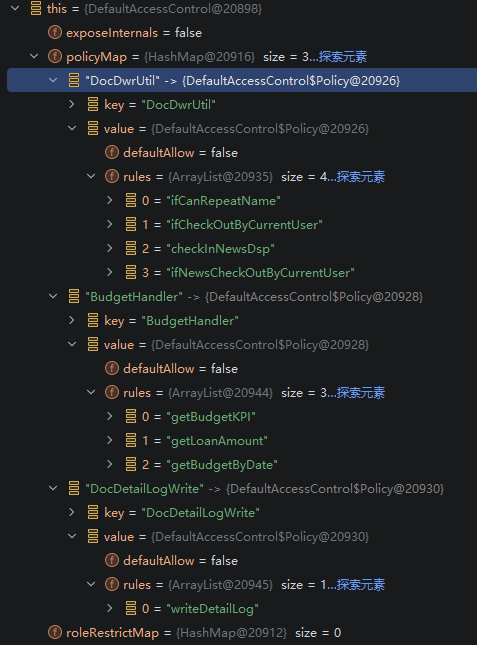The height and width of the screenshot is (645, 477).
Task: Click the object icon next to "this" variable
Action: click(36, 8)
